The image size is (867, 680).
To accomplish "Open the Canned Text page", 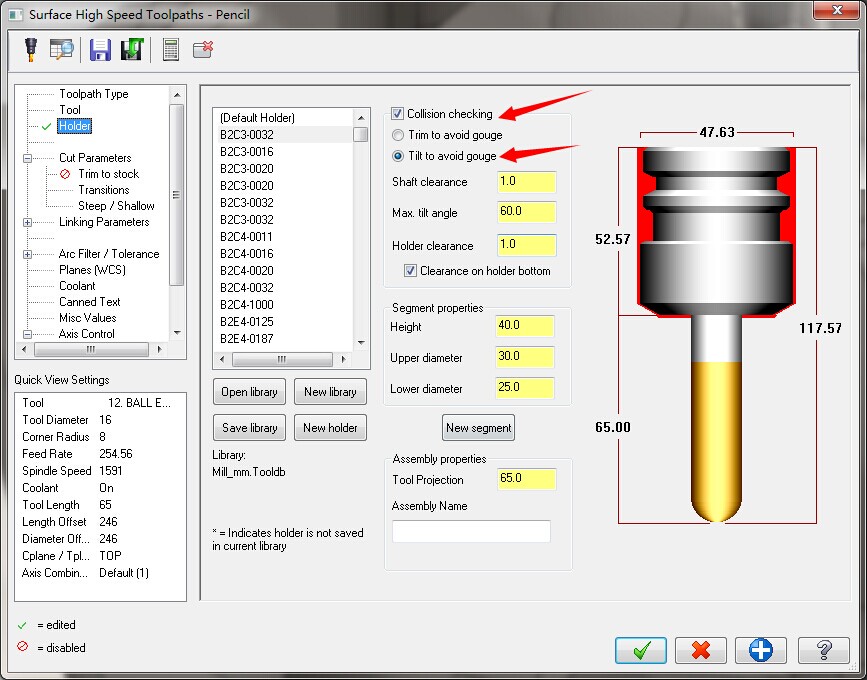I will [90, 302].
